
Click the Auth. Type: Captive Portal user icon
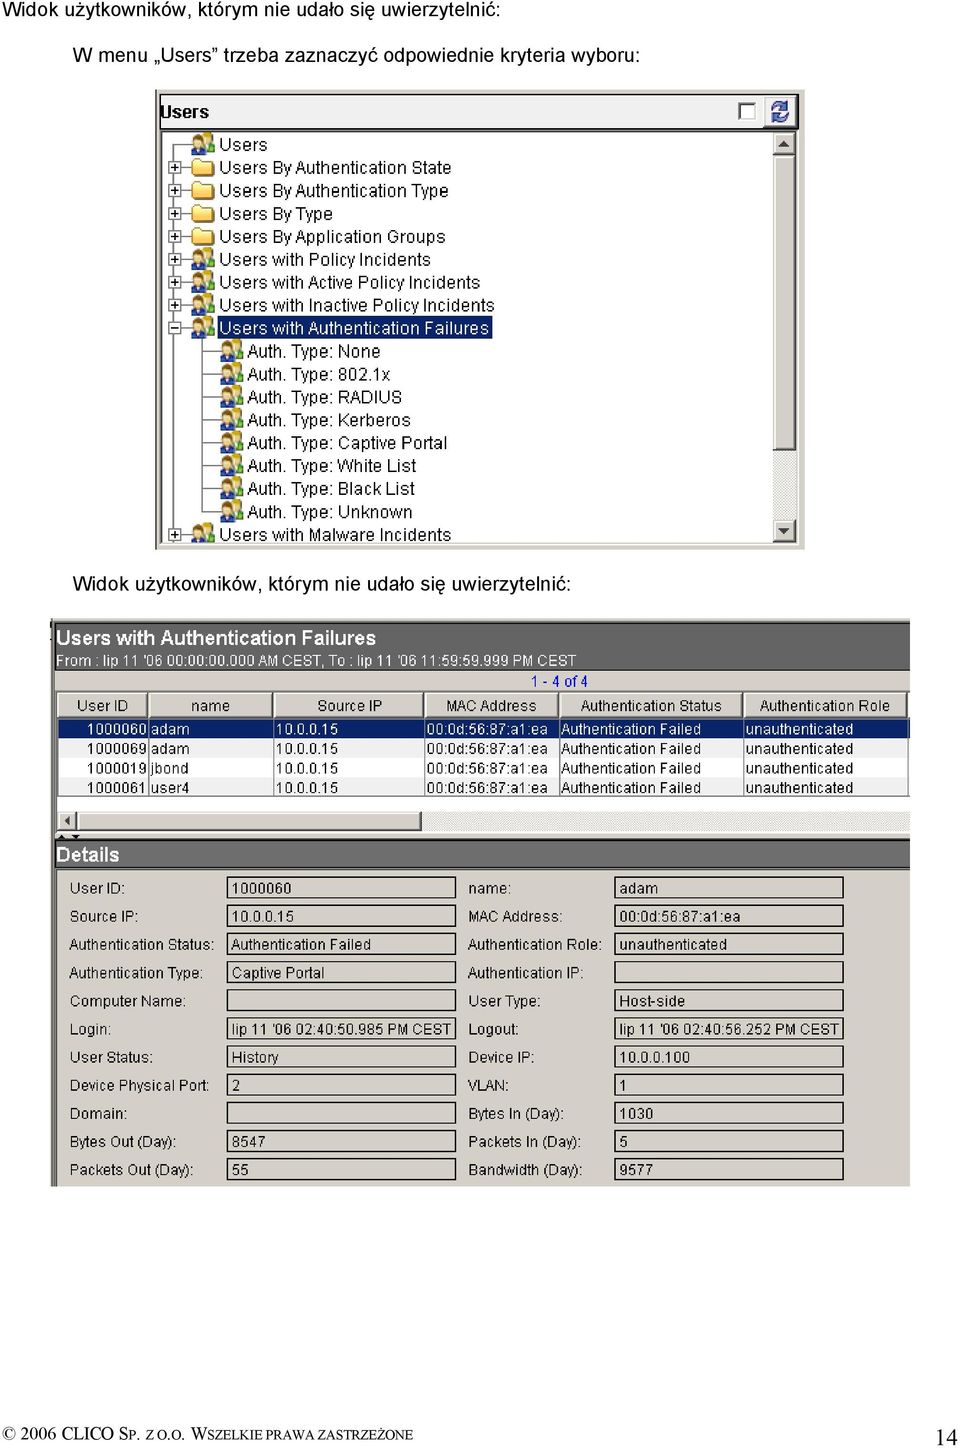pos(232,443)
